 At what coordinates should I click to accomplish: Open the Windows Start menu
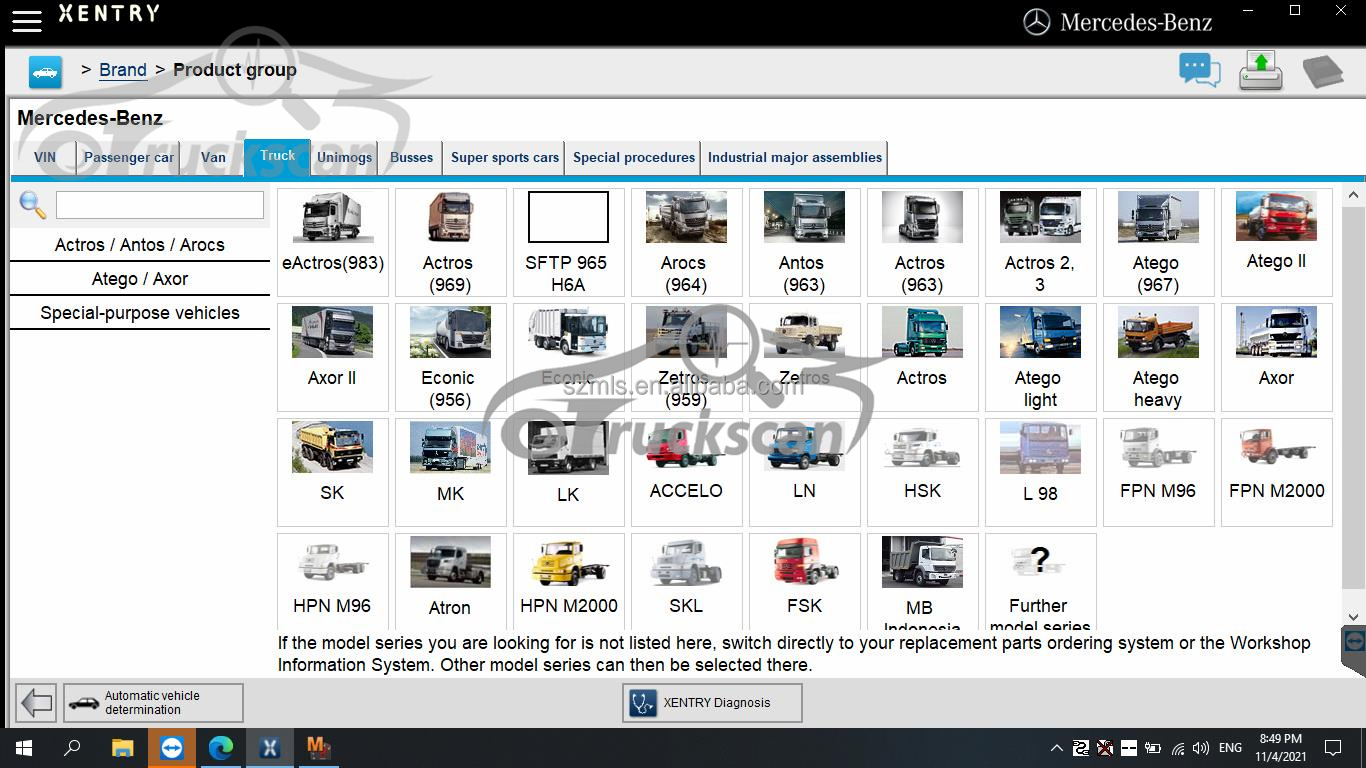click(x=23, y=748)
